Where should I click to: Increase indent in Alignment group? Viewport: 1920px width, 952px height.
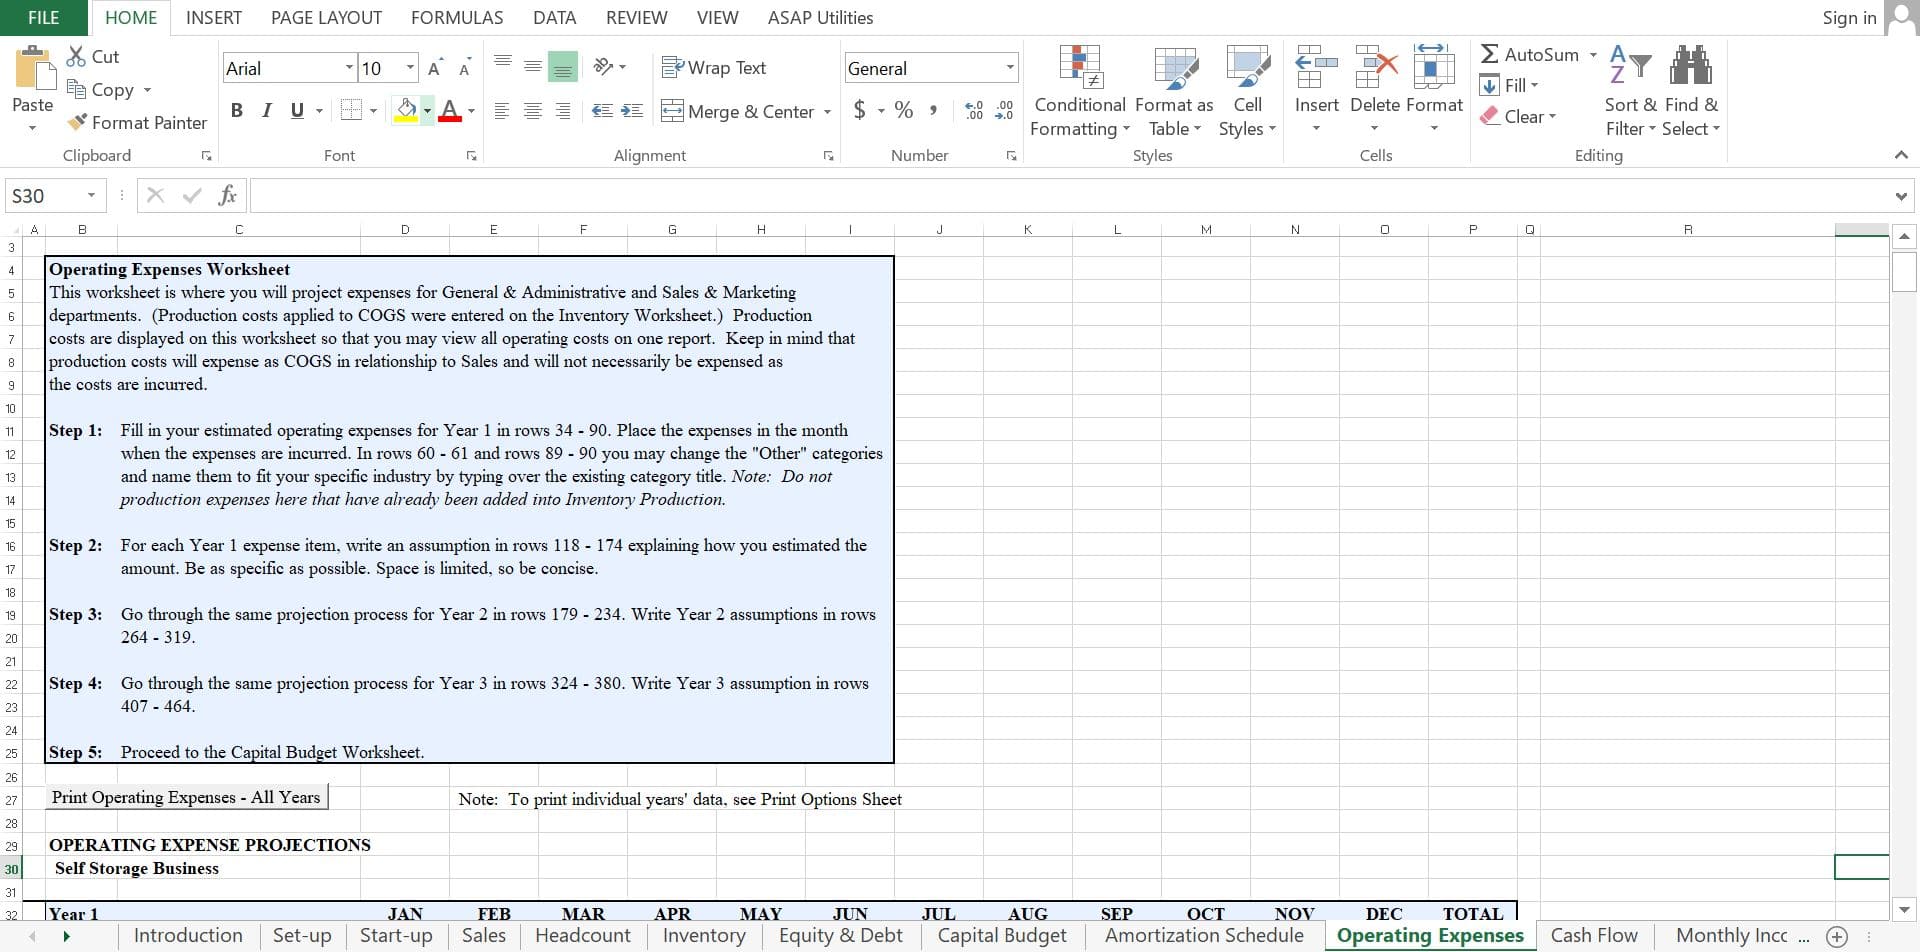point(632,111)
